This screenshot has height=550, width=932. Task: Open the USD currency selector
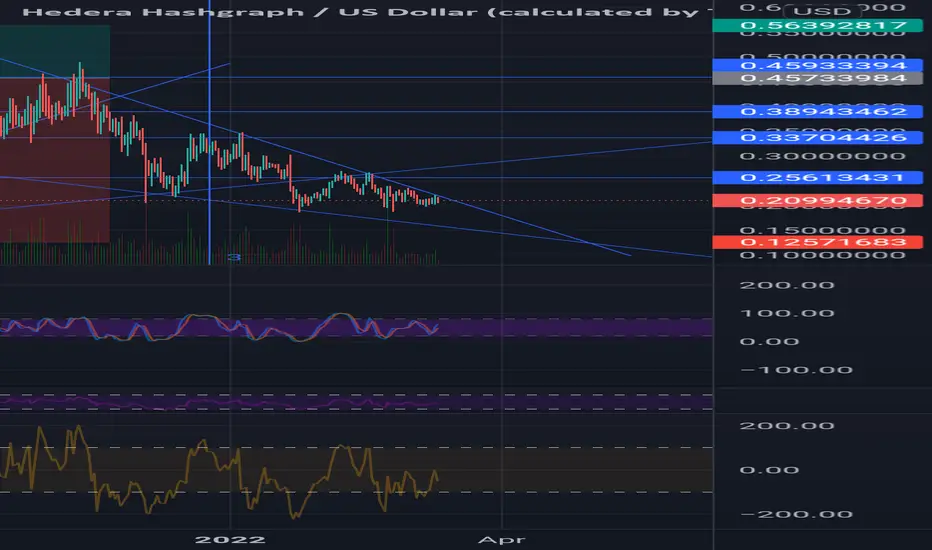pos(823,11)
